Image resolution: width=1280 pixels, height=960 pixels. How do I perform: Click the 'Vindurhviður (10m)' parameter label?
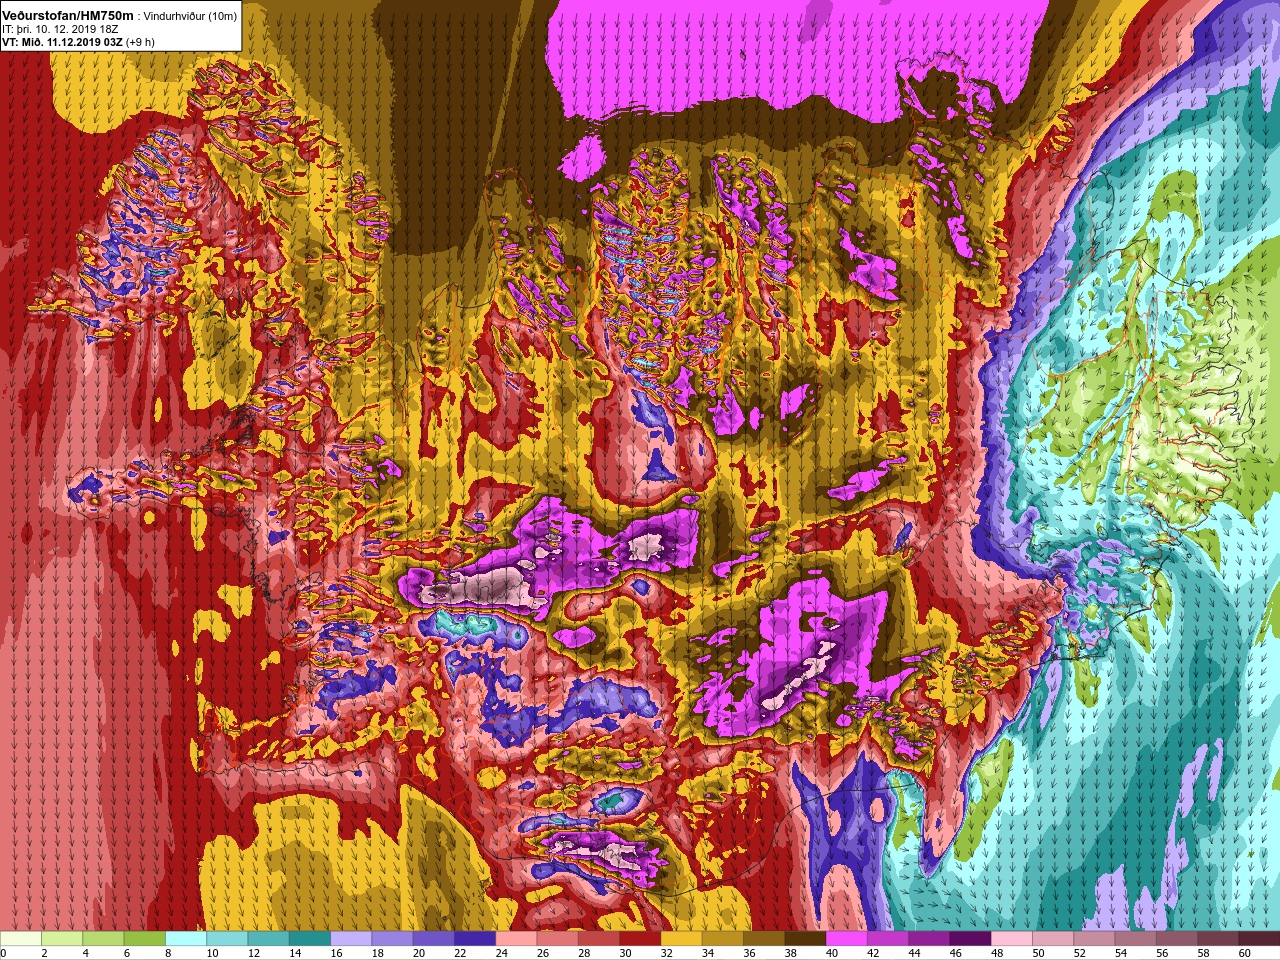click(x=189, y=16)
